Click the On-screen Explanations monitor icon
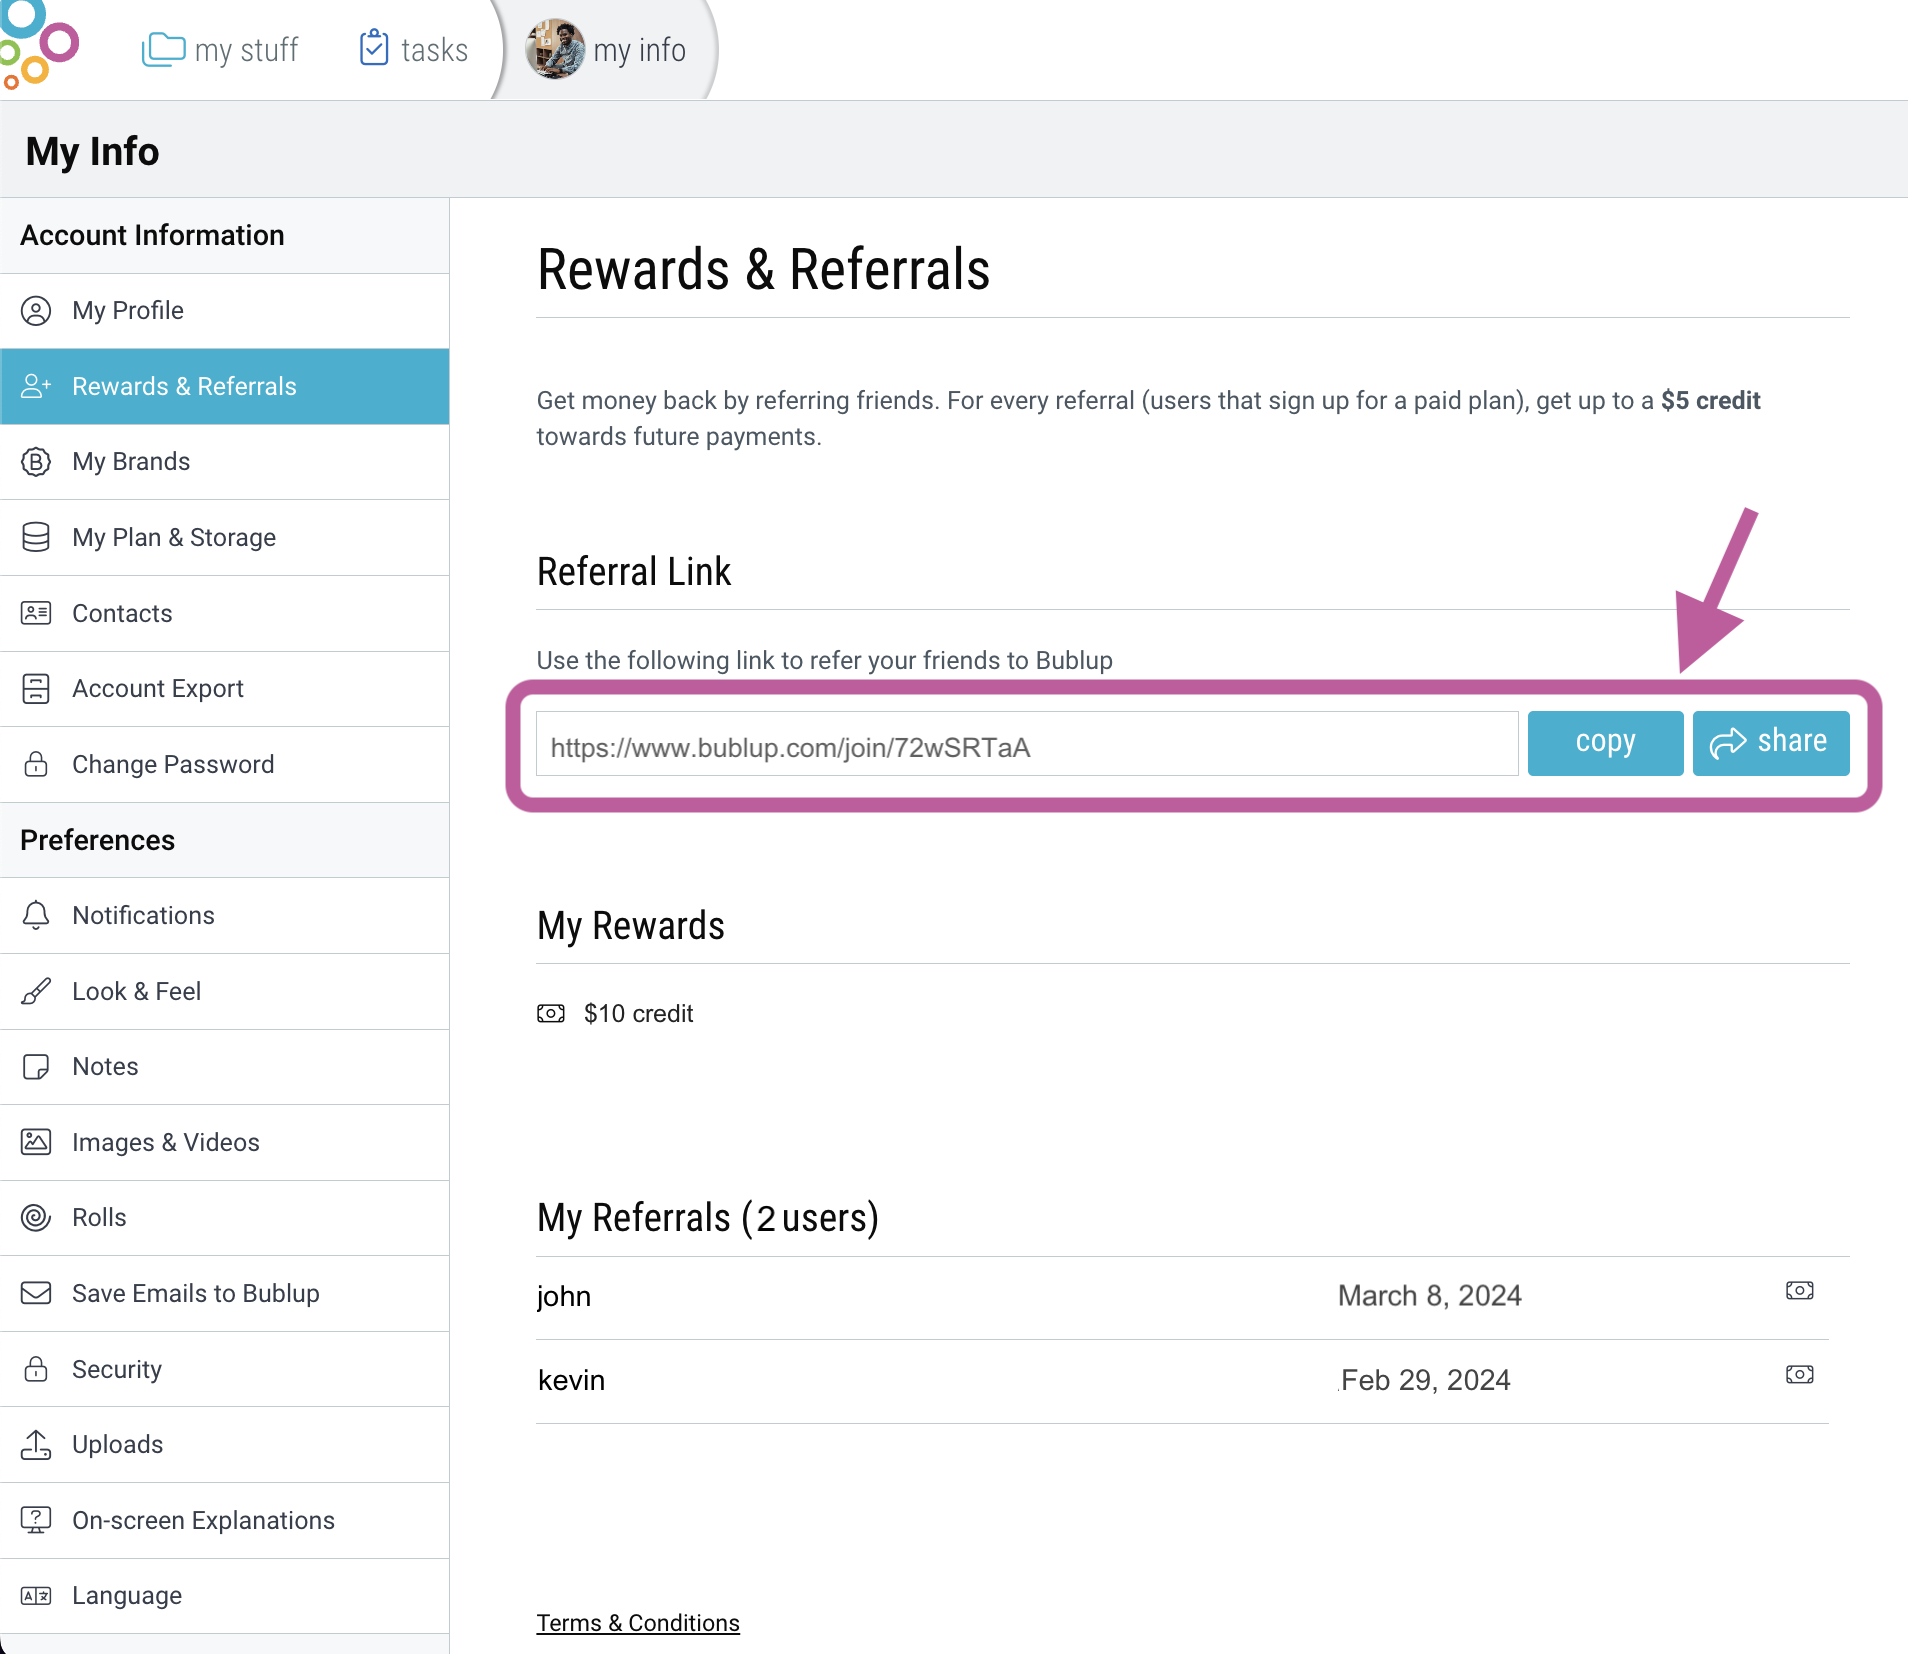The height and width of the screenshot is (1654, 1908). click(36, 1520)
